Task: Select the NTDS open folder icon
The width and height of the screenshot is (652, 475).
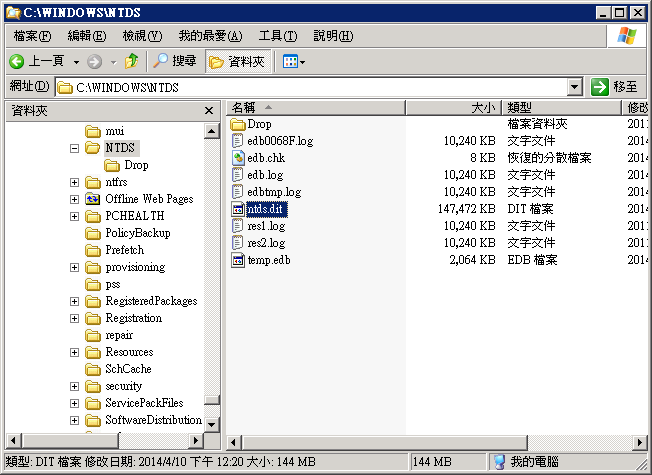Action: [93, 148]
